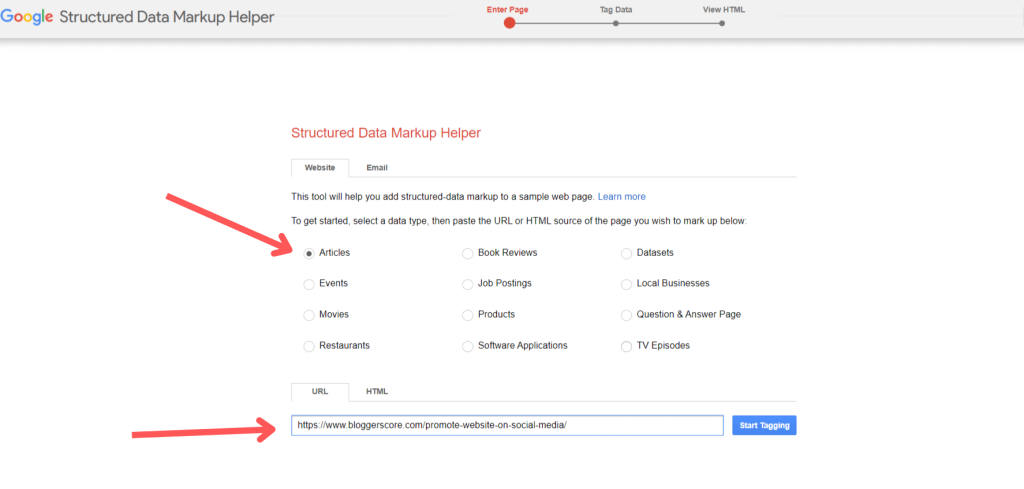
Task: Click the Enter Page step marker
Action: pyautogui.click(x=509, y=23)
